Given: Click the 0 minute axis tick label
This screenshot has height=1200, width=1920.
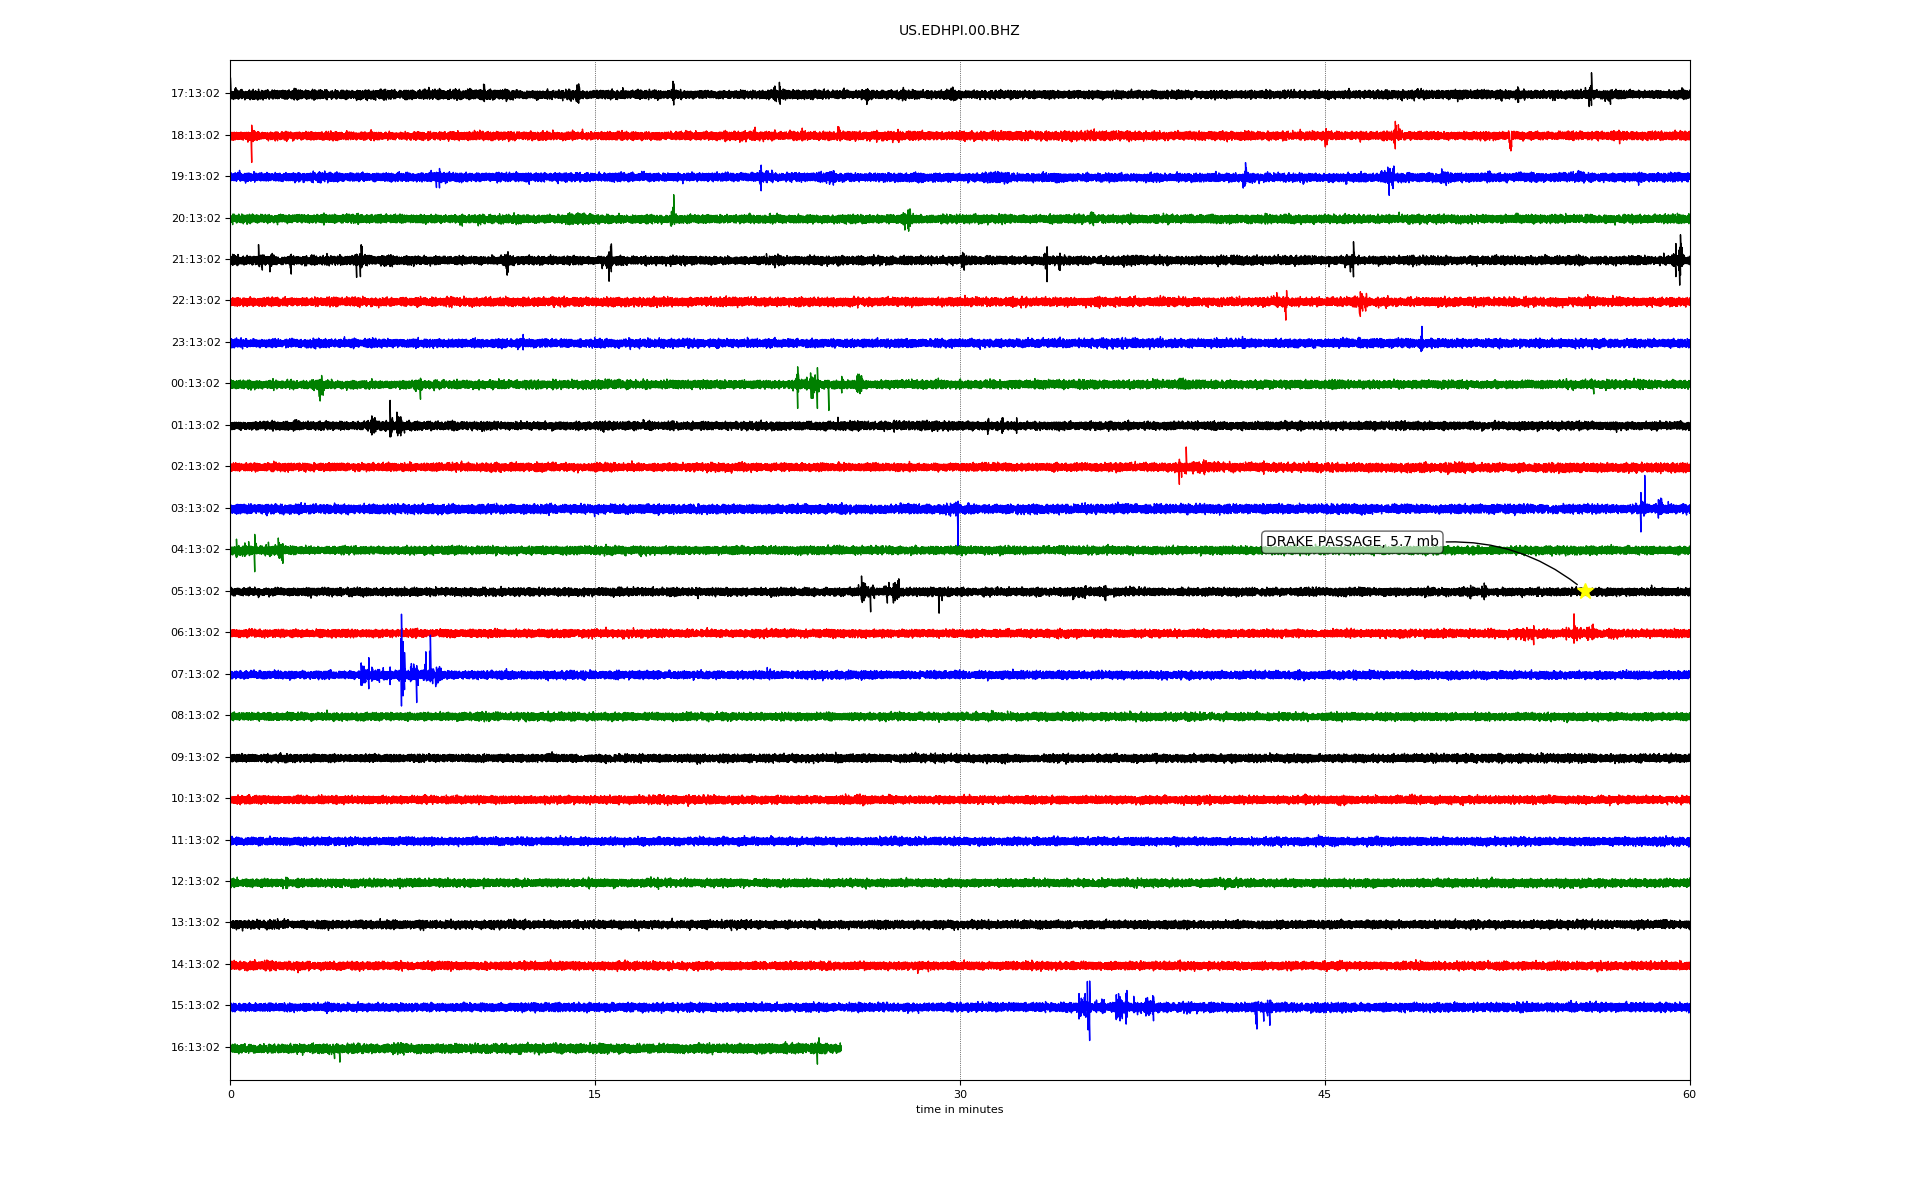Looking at the screenshot, I should 231,1095.
